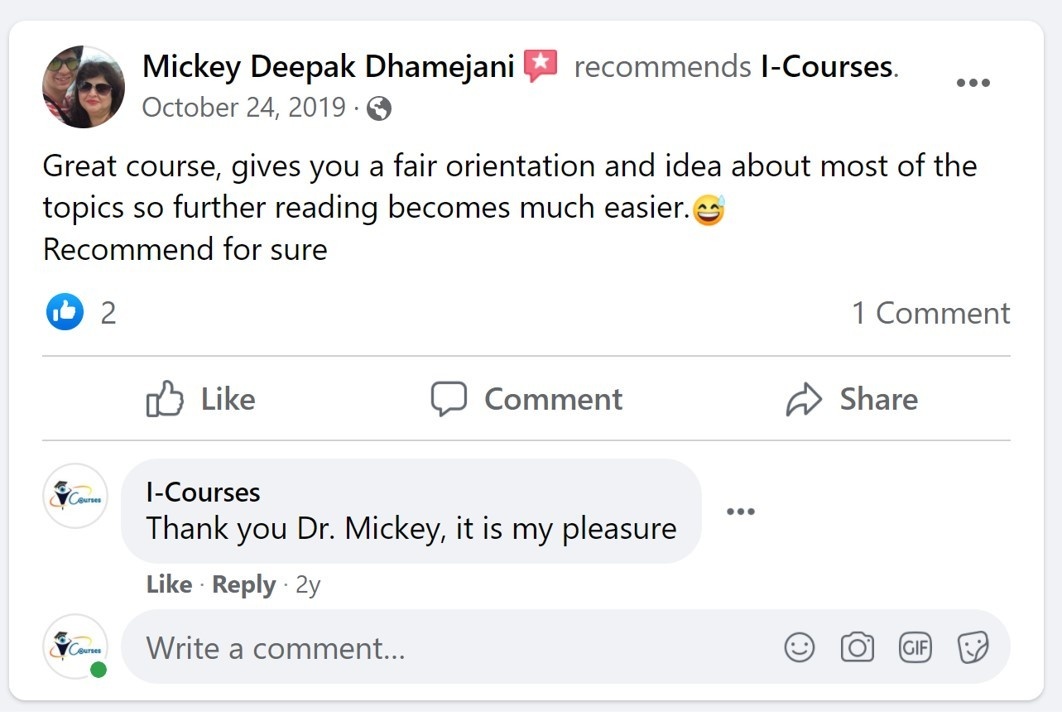Click the blue thumbs-up reaction icon
The width and height of the screenshot is (1062, 712).
(65, 313)
